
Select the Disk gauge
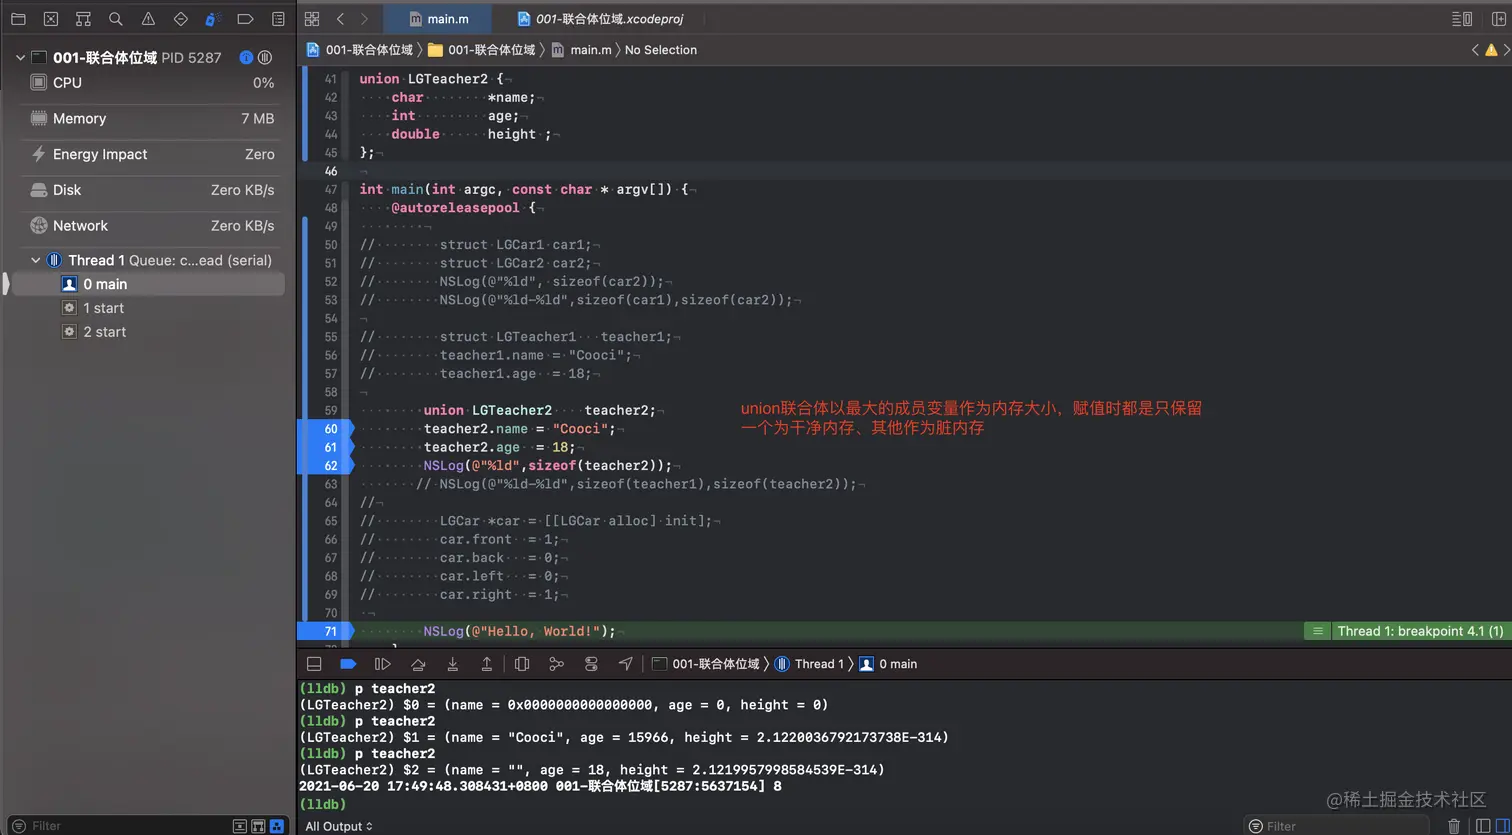coord(152,190)
